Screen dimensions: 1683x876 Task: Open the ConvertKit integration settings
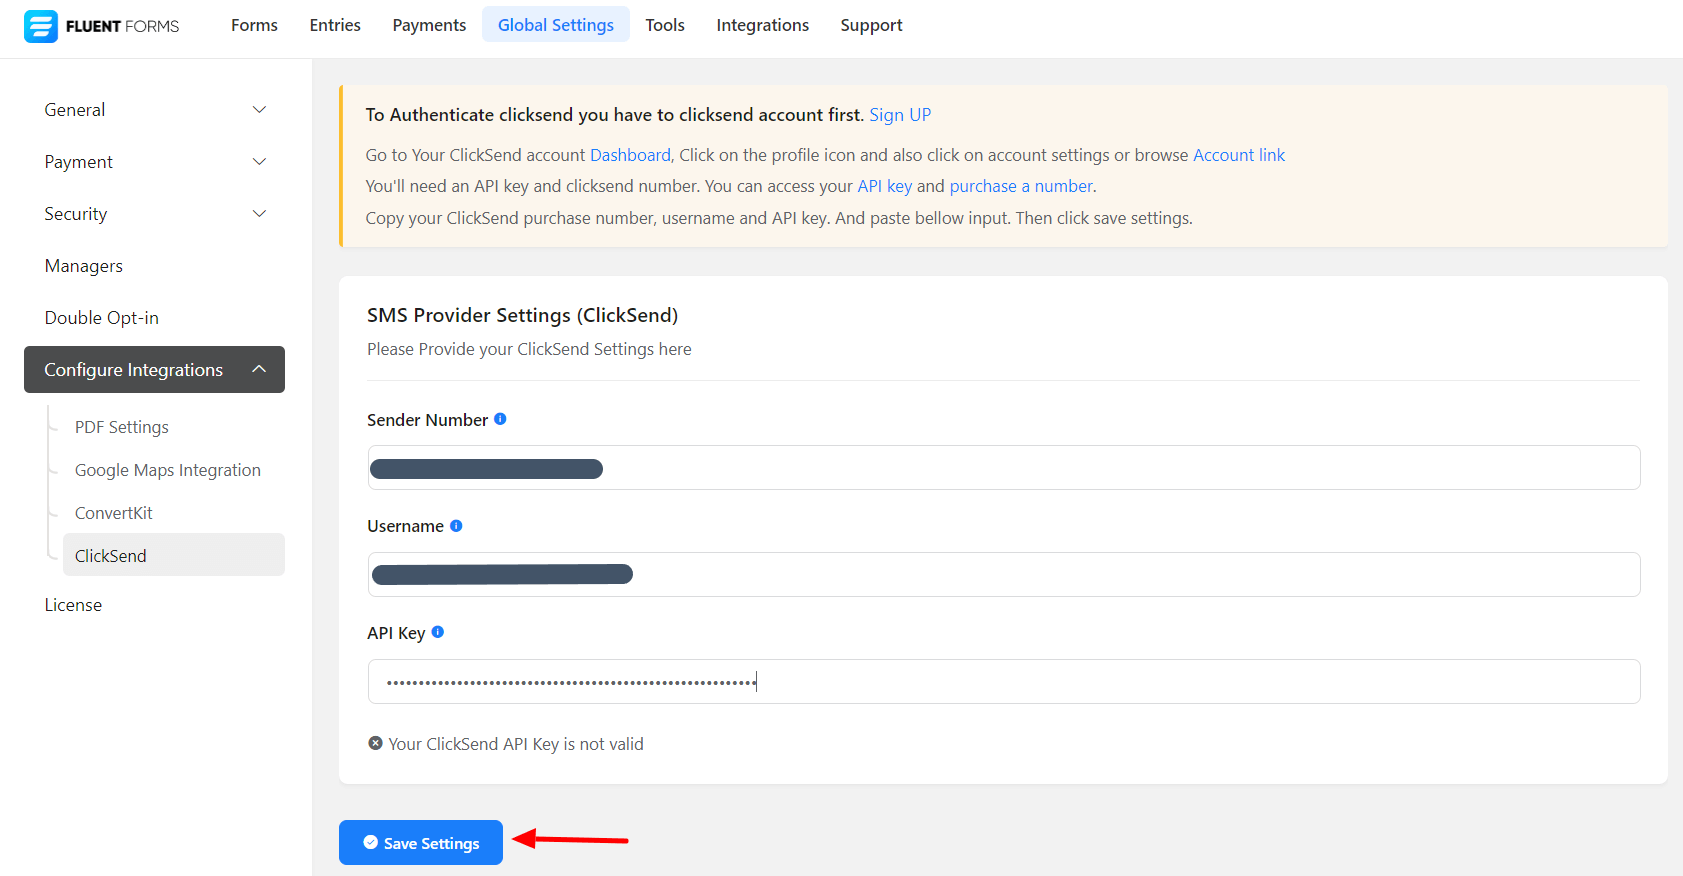tap(114, 513)
